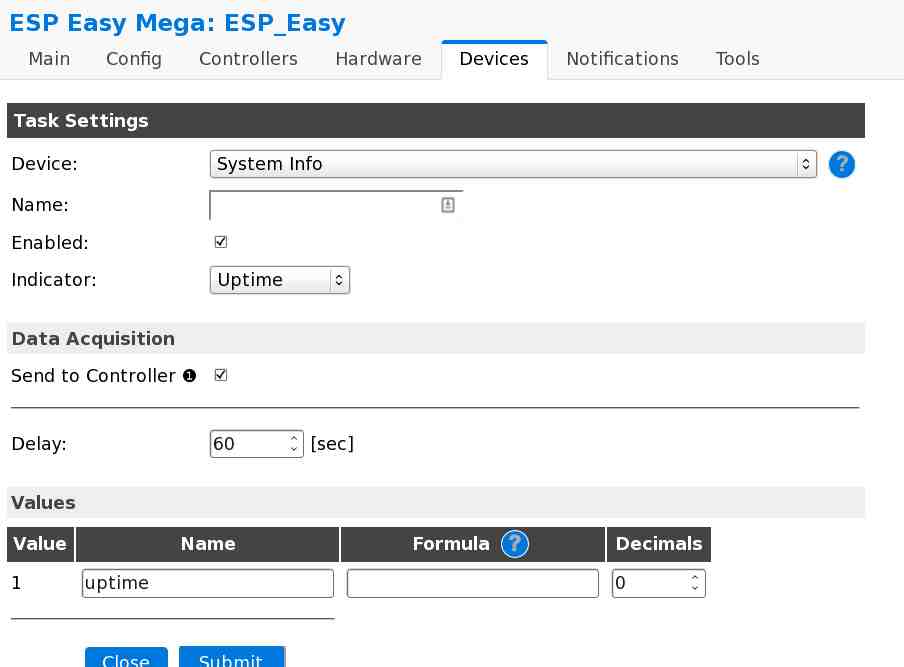Click the Values section heading
This screenshot has height=667, width=904.
point(43,503)
